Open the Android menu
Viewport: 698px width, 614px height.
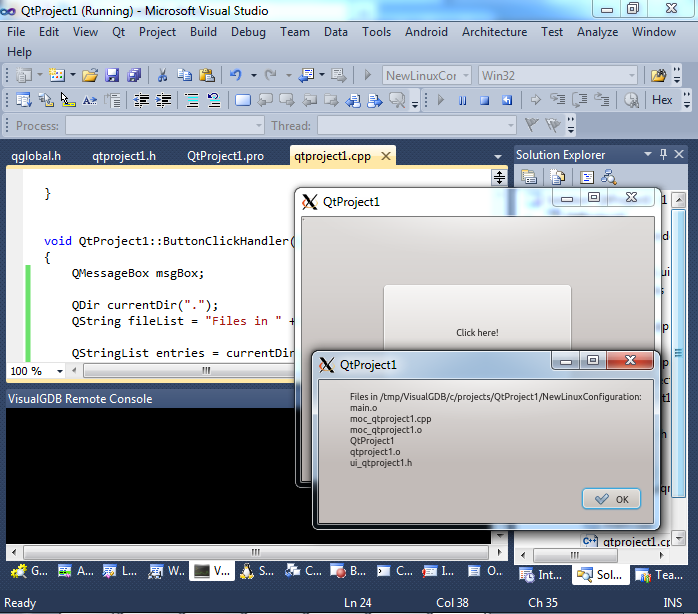pos(426,32)
